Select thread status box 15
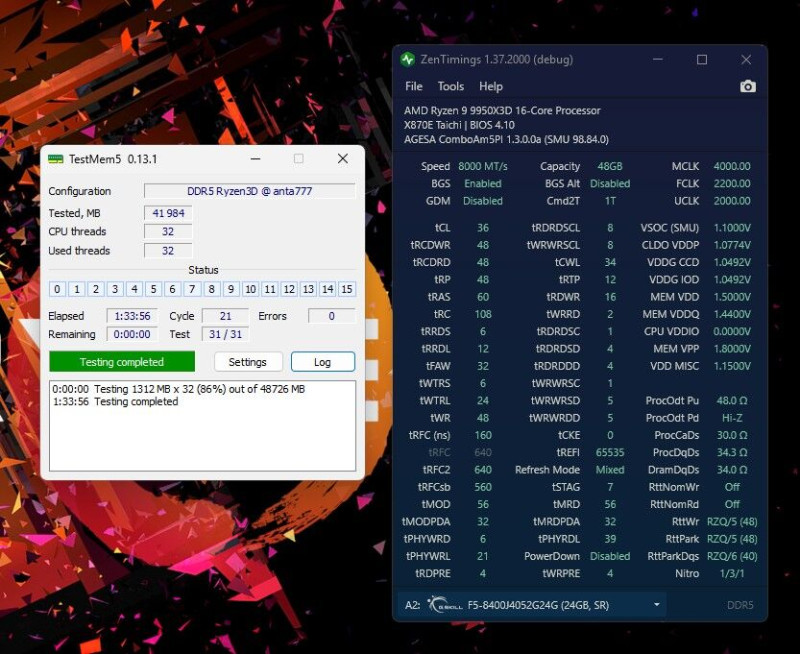 pyautogui.click(x=347, y=289)
